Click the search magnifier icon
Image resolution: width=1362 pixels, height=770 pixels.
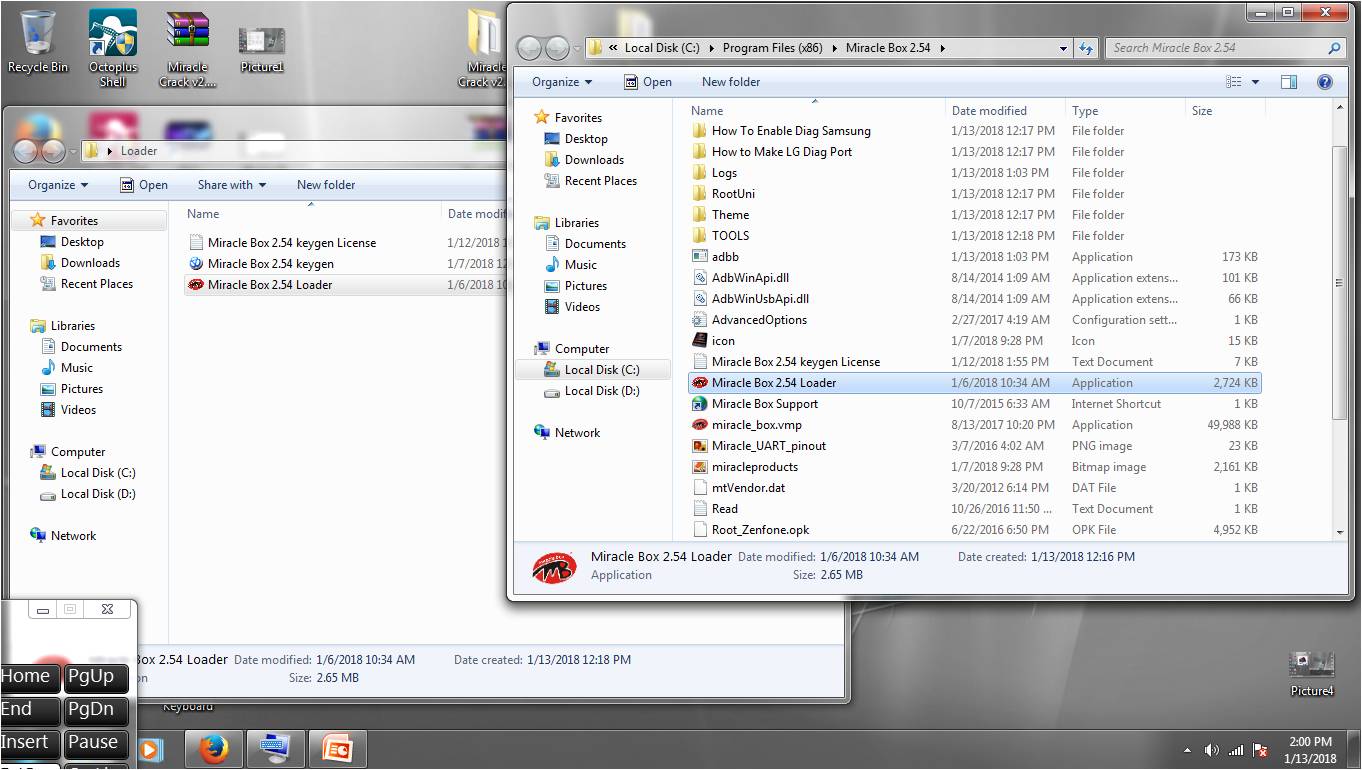click(1334, 47)
